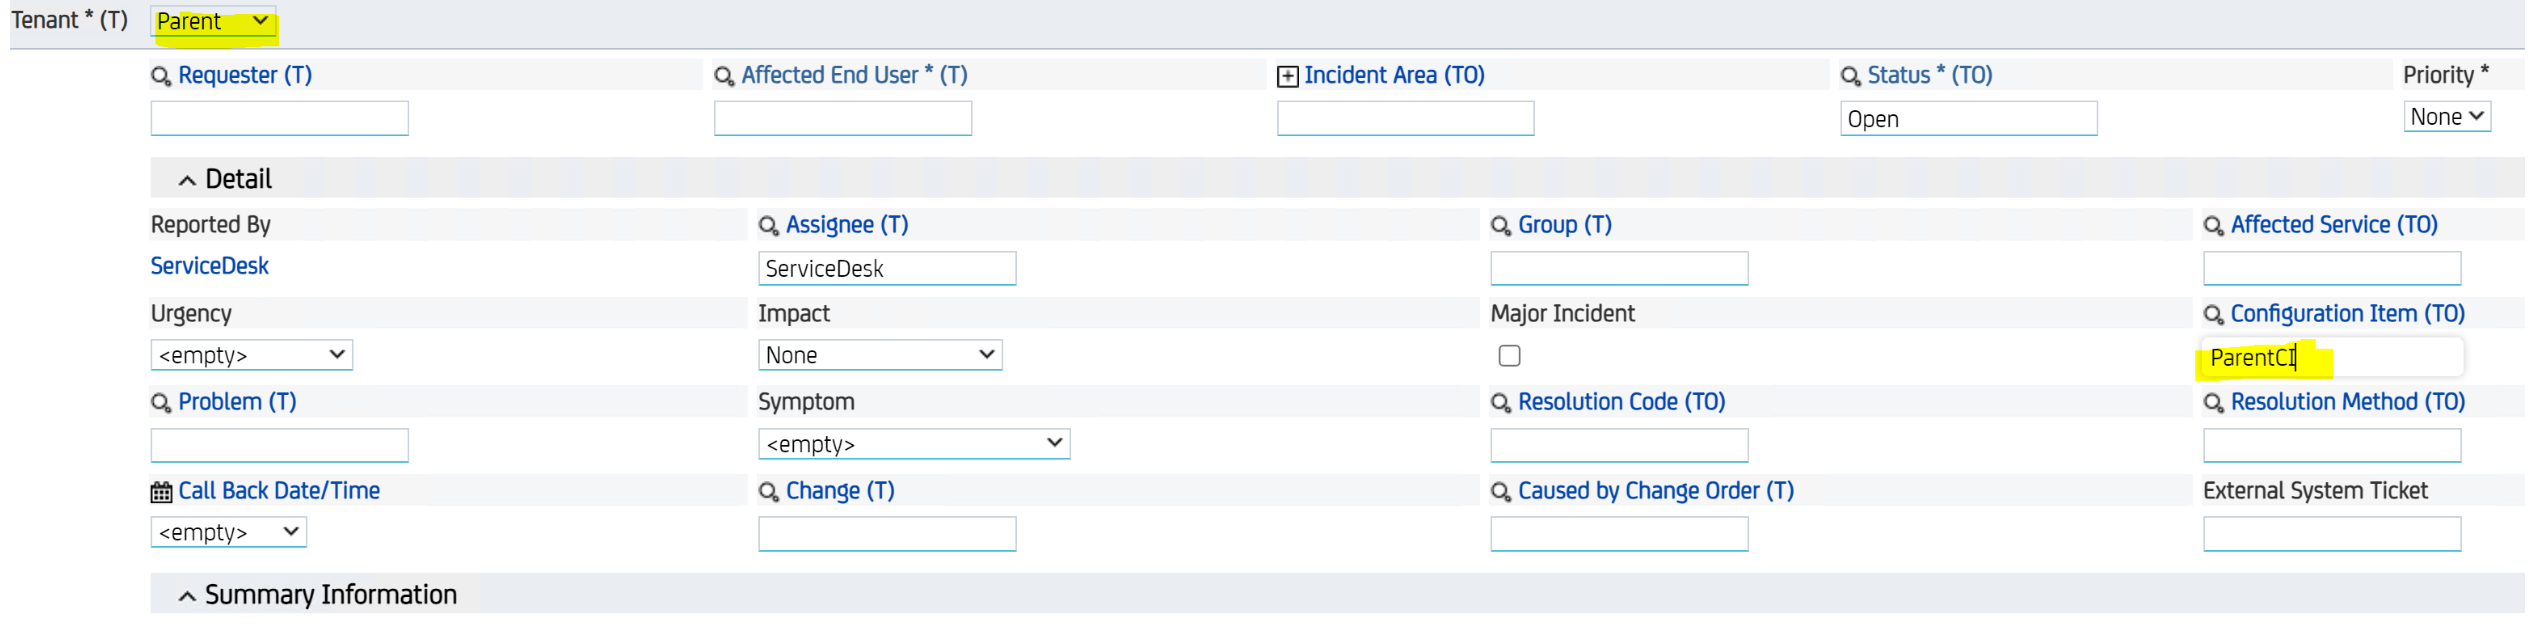Collapse the Summary Information section
The width and height of the screenshot is (2530, 625).
[x=187, y=596]
